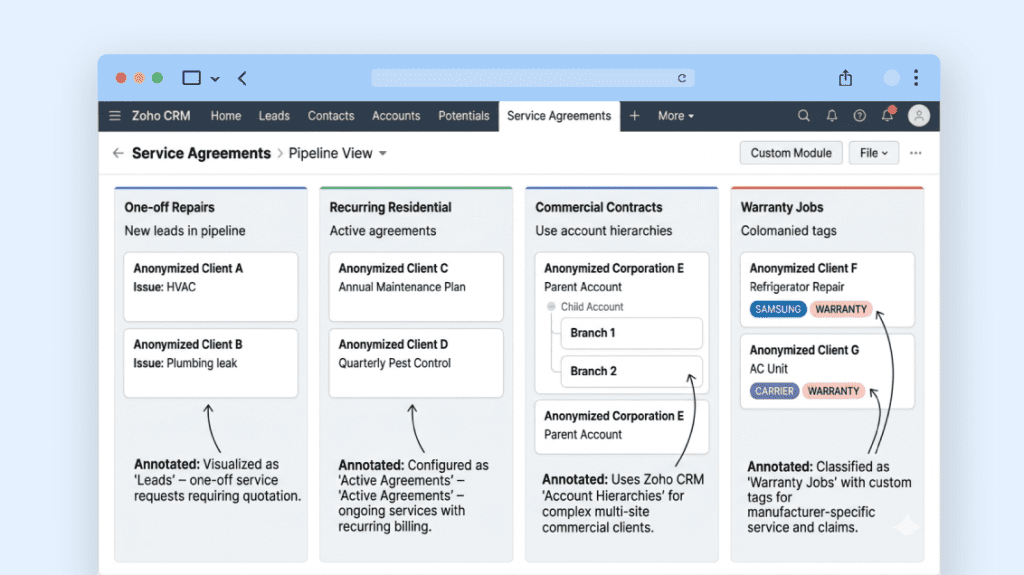Image resolution: width=1024 pixels, height=575 pixels.
Task: Click the plus icon to add a module tab
Action: click(x=634, y=116)
